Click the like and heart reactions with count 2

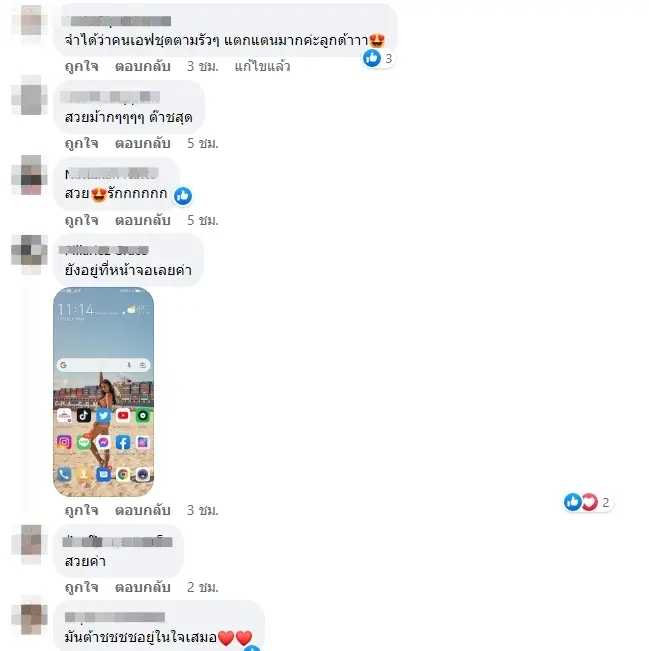[588, 502]
